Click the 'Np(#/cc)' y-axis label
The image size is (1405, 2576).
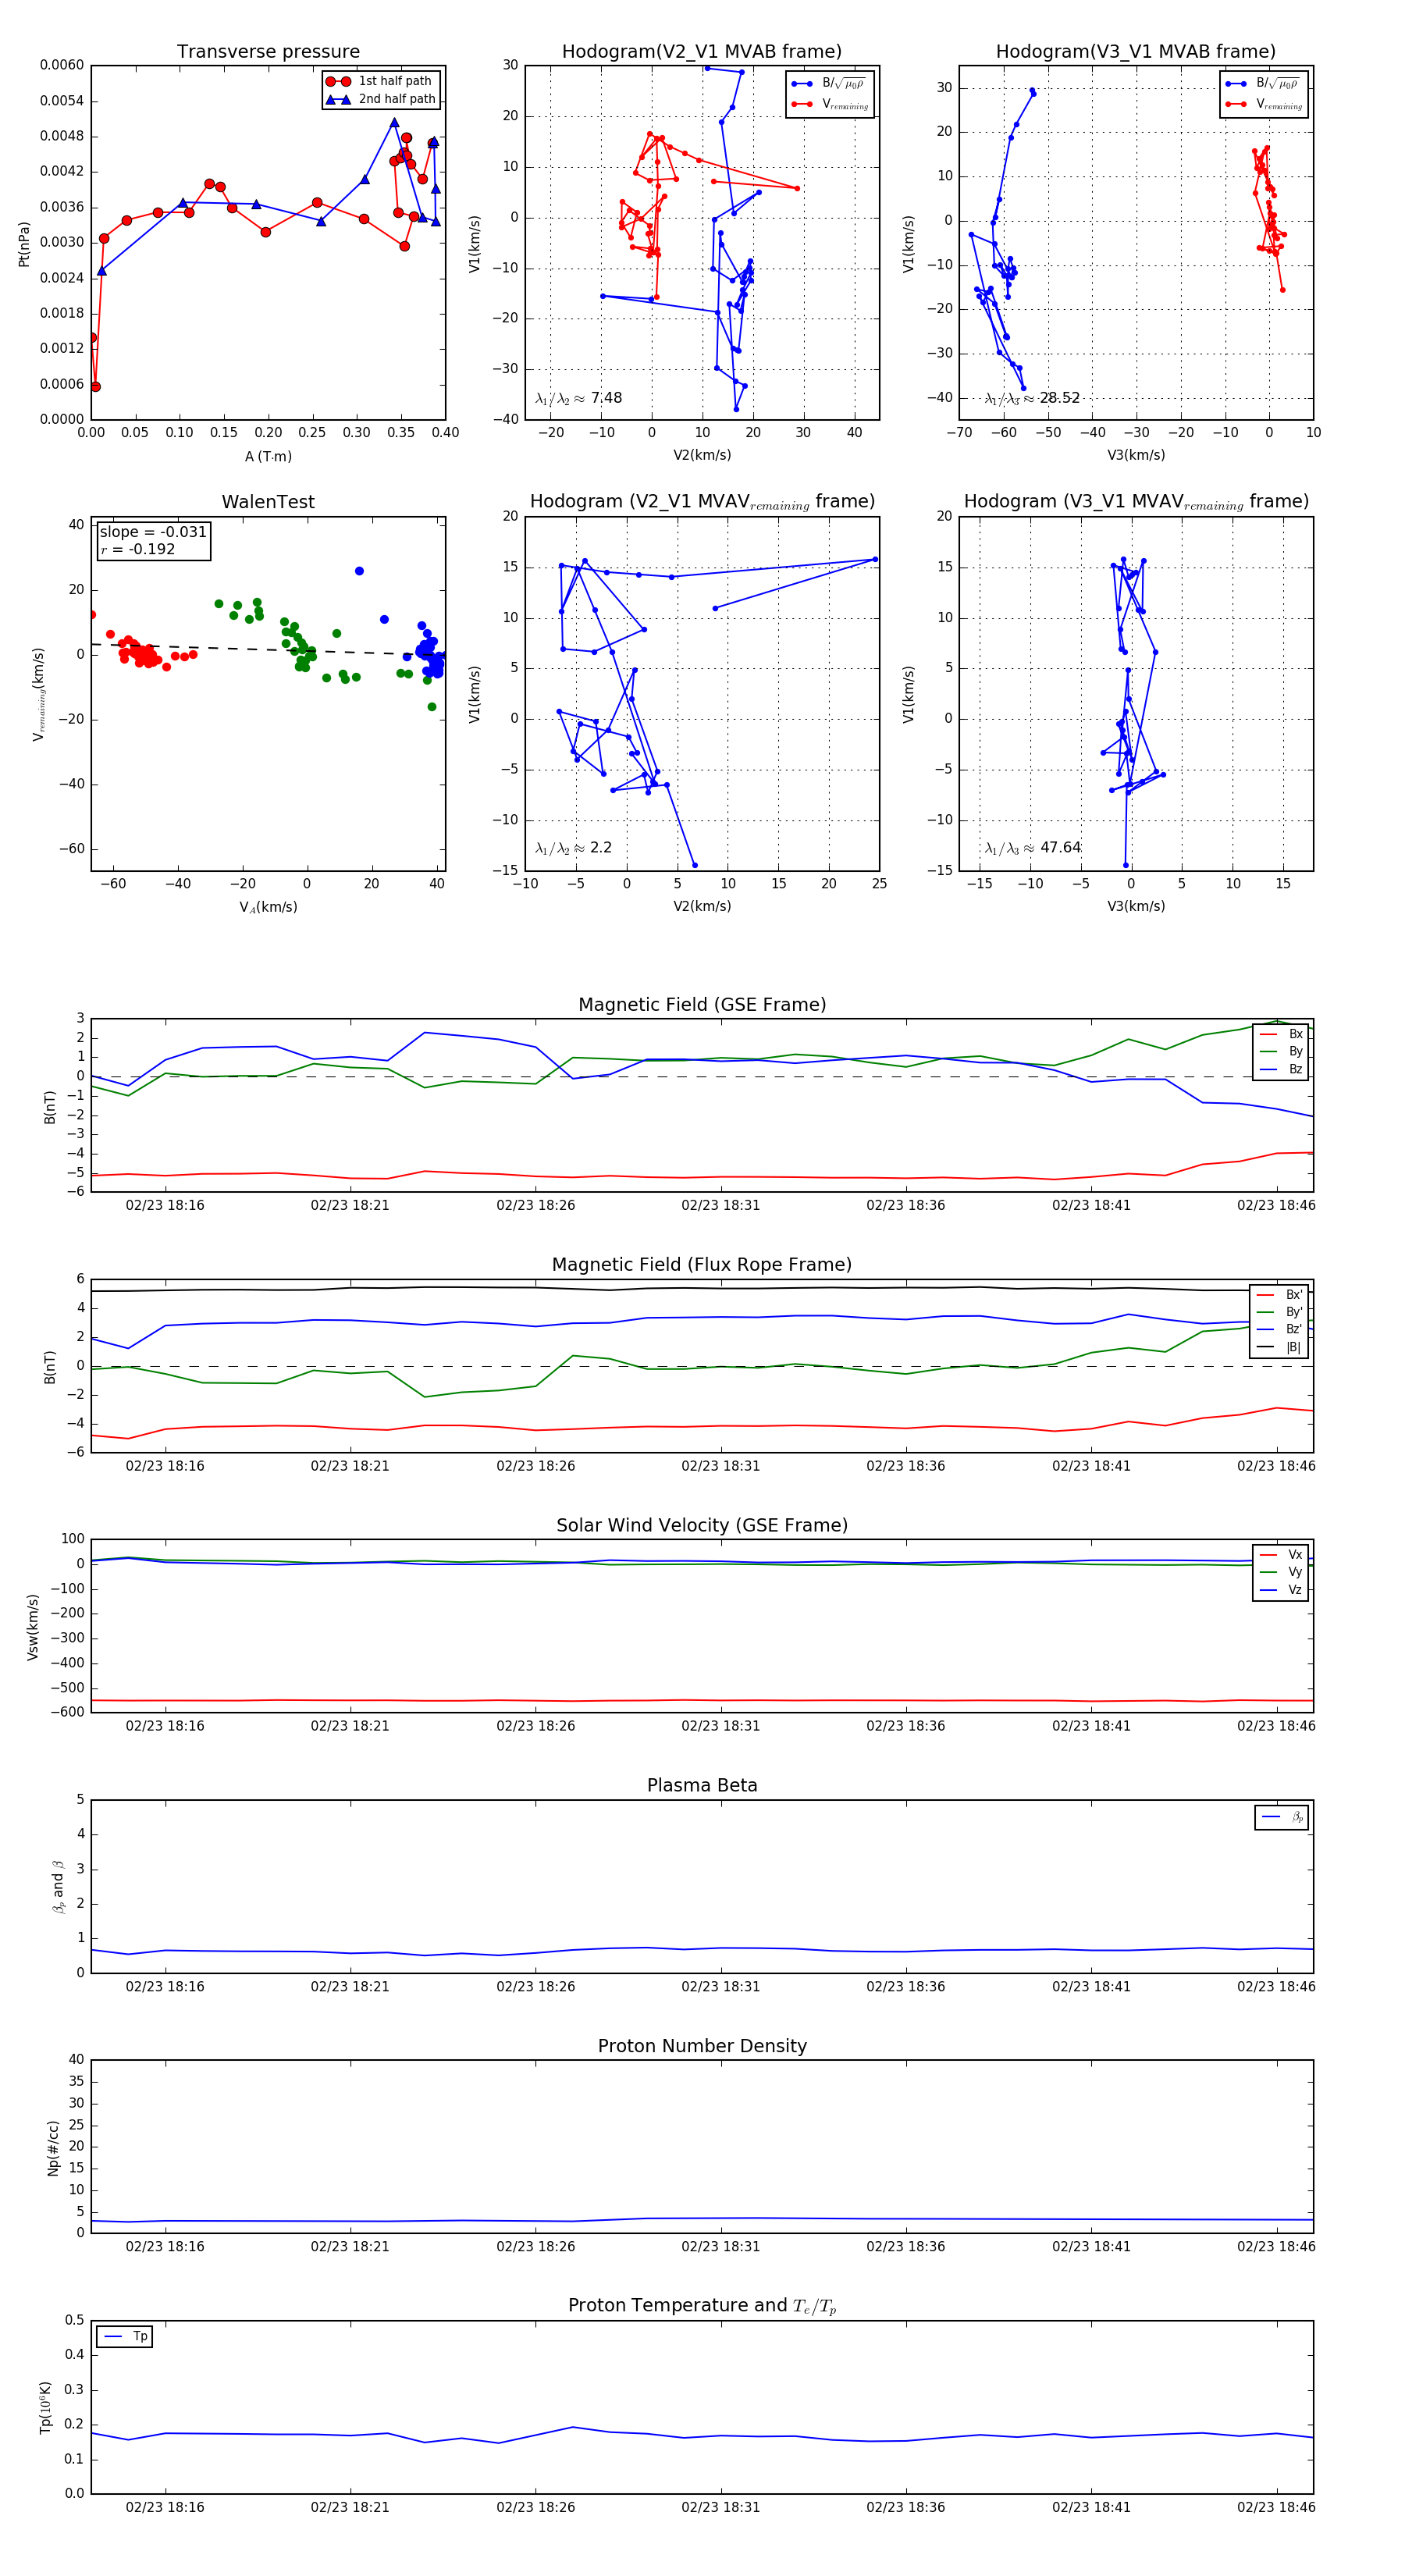point(53,2148)
